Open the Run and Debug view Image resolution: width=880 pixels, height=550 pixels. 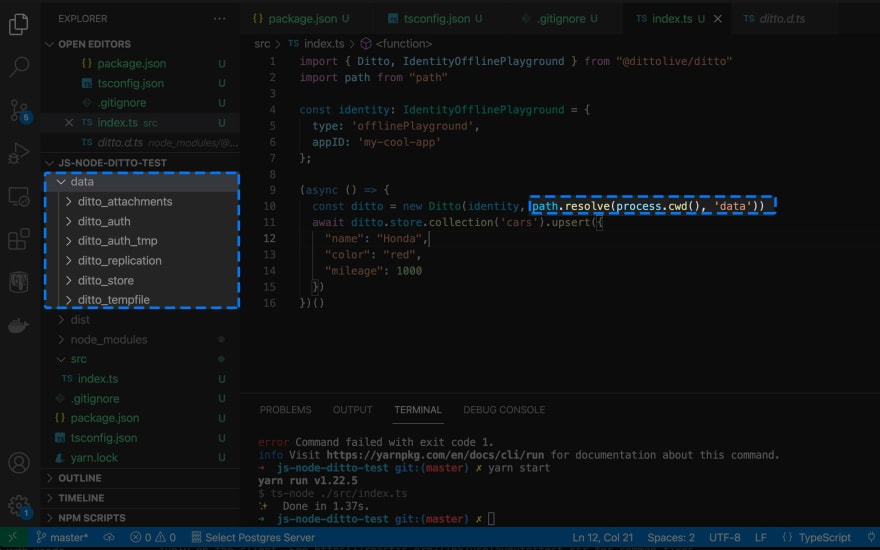[x=19, y=153]
